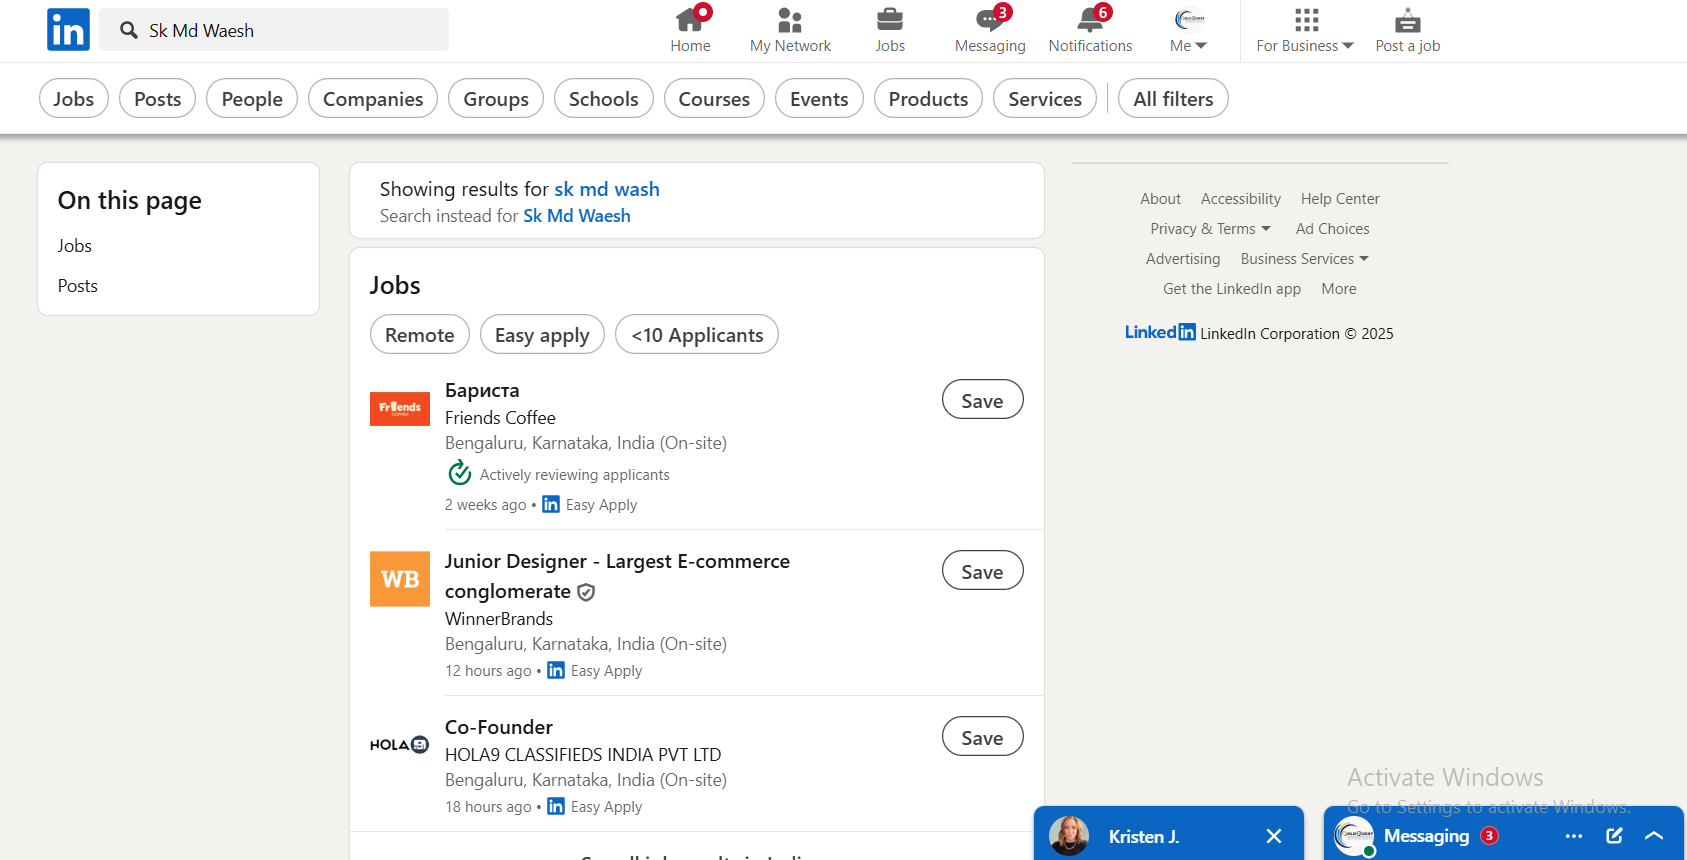Select the Companies search filter tab
Image resolution: width=1687 pixels, height=860 pixels.
pos(373,99)
